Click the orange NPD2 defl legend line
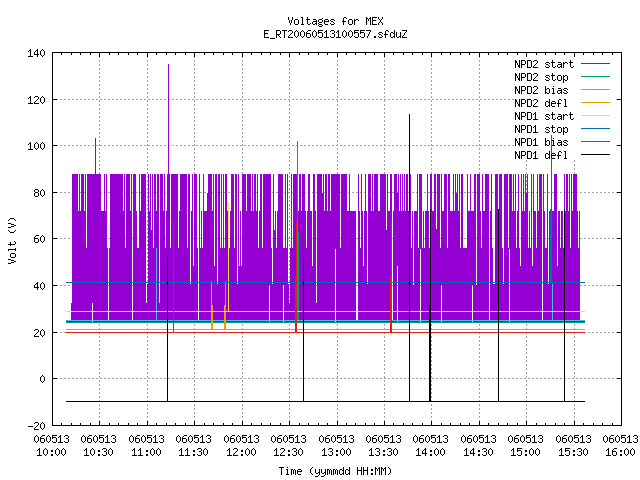The width and height of the screenshot is (640, 480). pos(596,102)
